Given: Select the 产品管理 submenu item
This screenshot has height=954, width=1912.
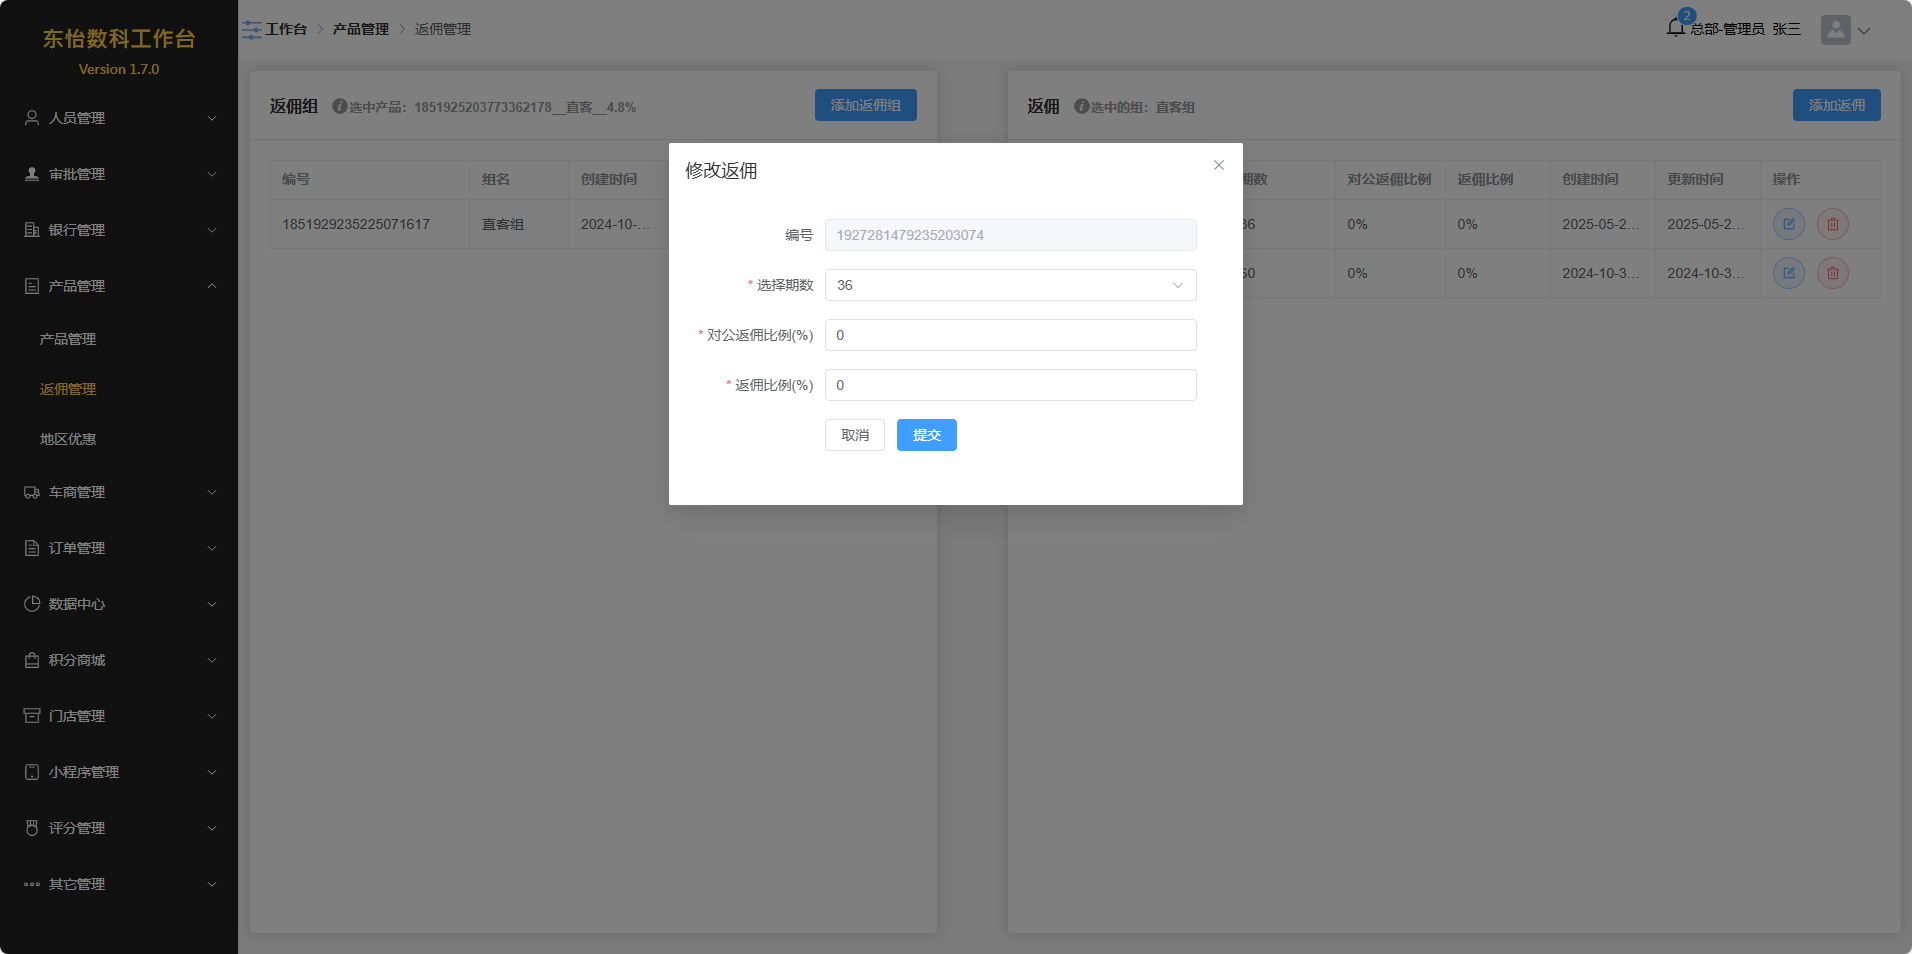Looking at the screenshot, I should (x=68, y=339).
